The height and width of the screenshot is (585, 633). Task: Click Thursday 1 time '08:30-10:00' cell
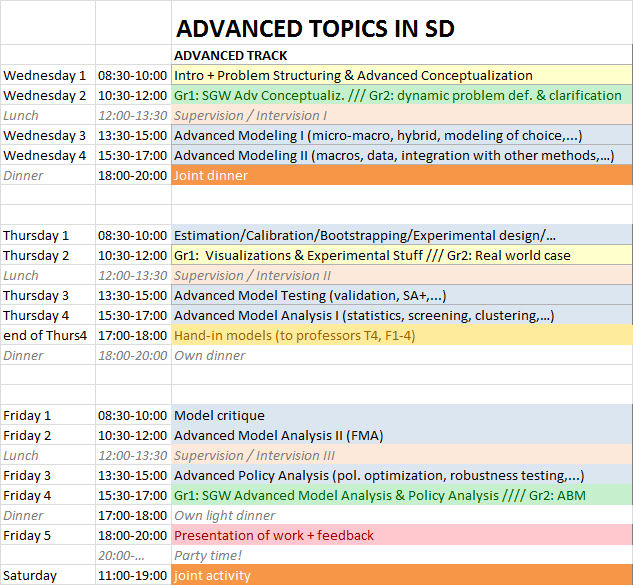coord(133,235)
